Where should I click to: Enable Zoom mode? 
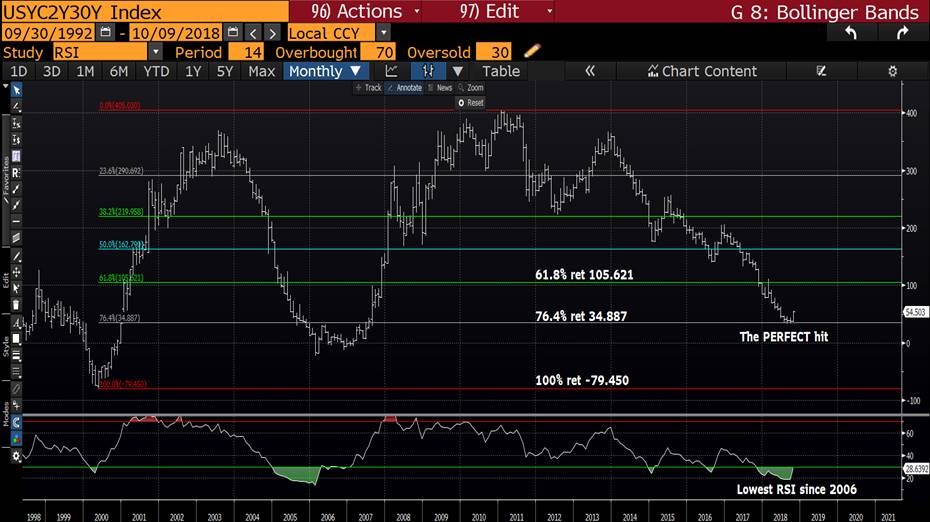click(x=471, y=88)
